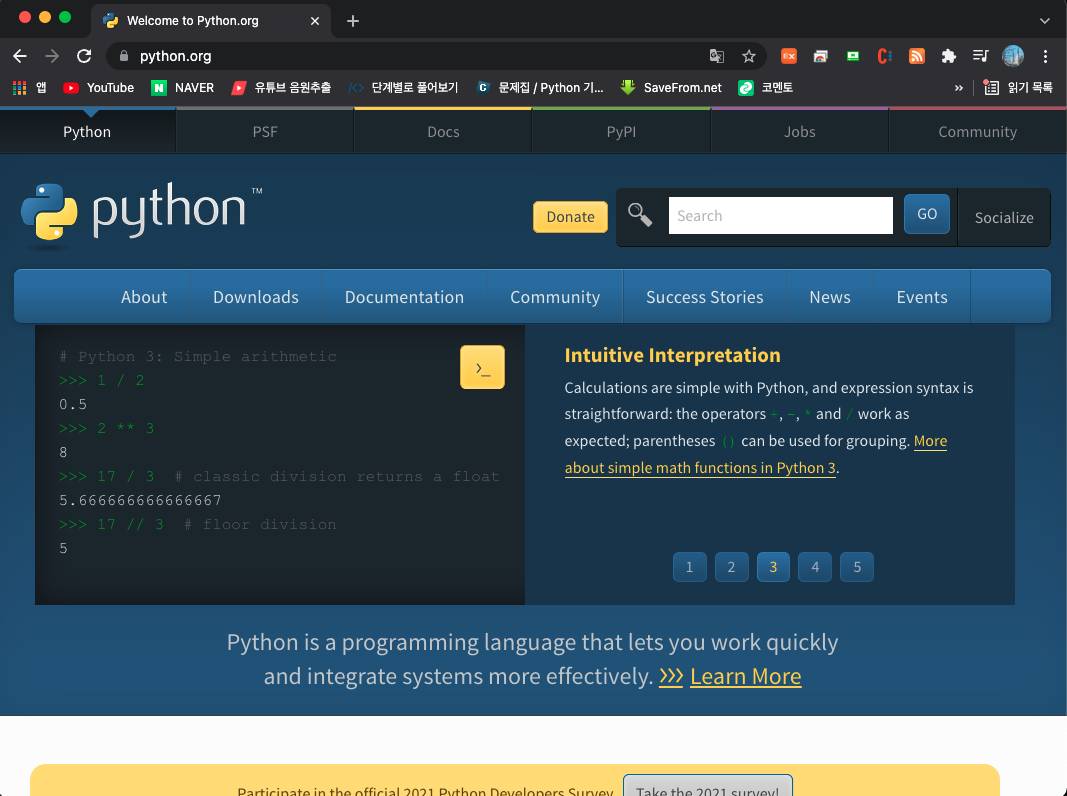The width and height of the screenshot is (1067, 796).
Task: Bookmark this page with the star icon
Action: 749,56
